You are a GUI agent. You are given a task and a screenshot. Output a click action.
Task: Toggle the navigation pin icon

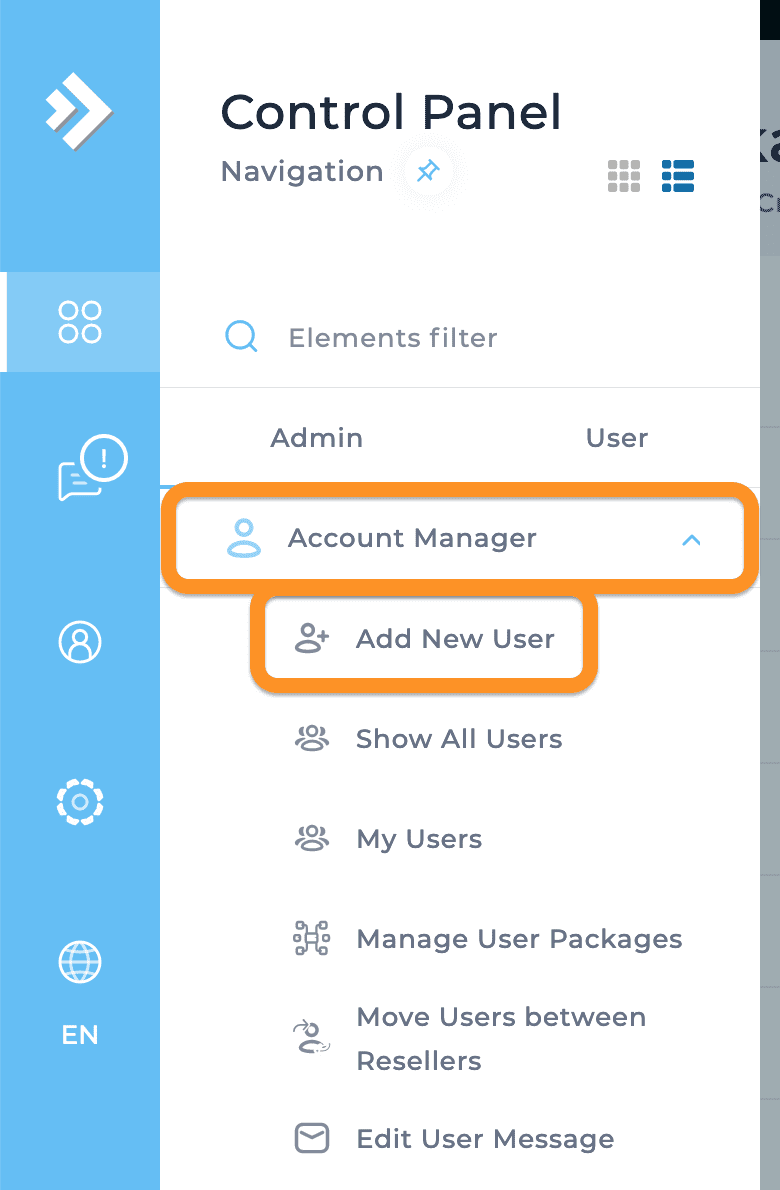[429, 172]
